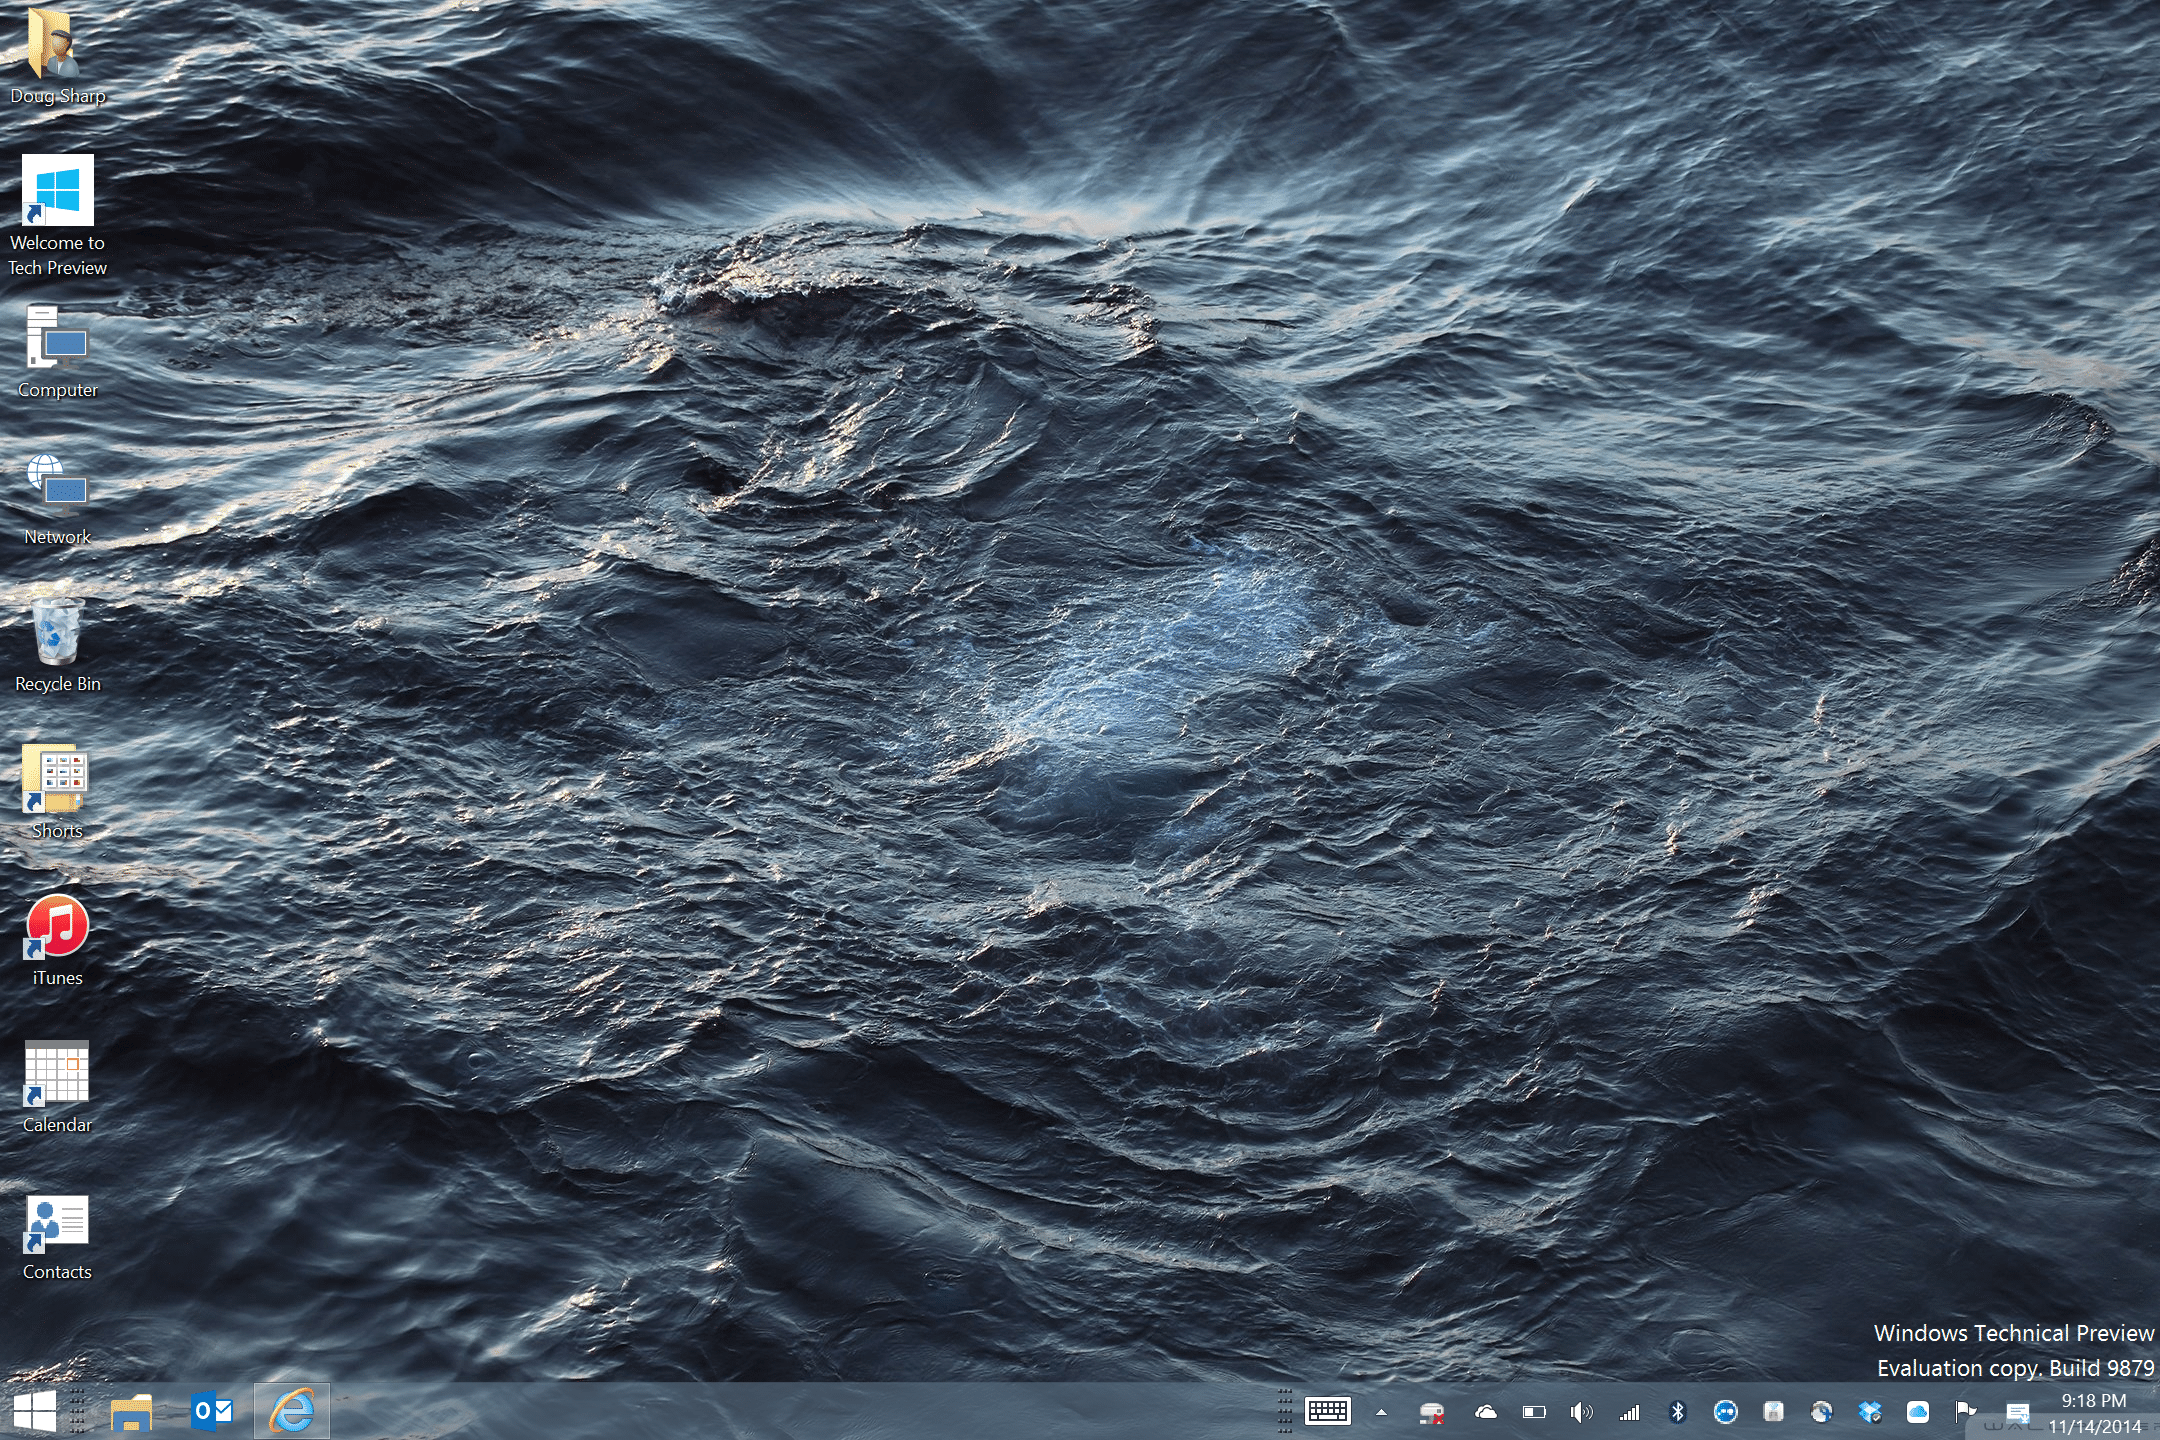Click the floppy-disk shaped tray icon

[x=1773, y=1412]
